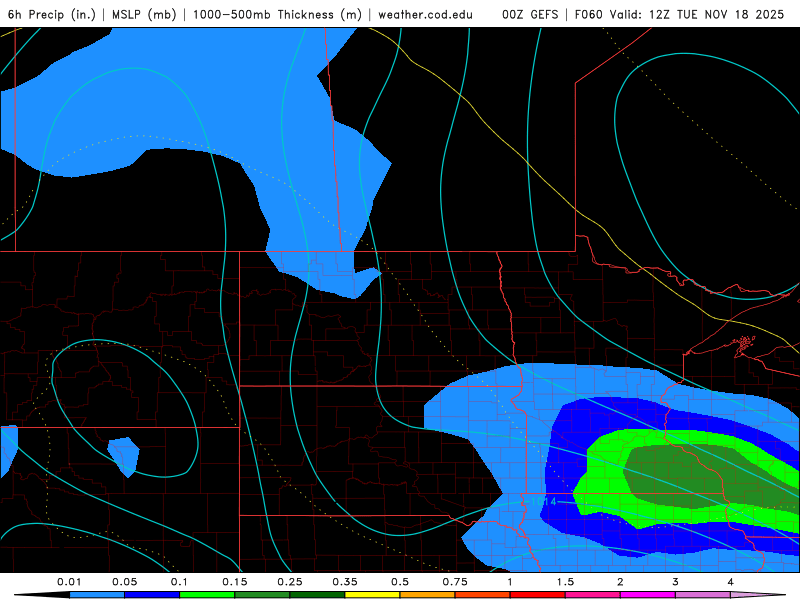Click the '1000-500mb Thickness (m)' title text
This screenshot has height=600, width=800.
click(277, 14)
